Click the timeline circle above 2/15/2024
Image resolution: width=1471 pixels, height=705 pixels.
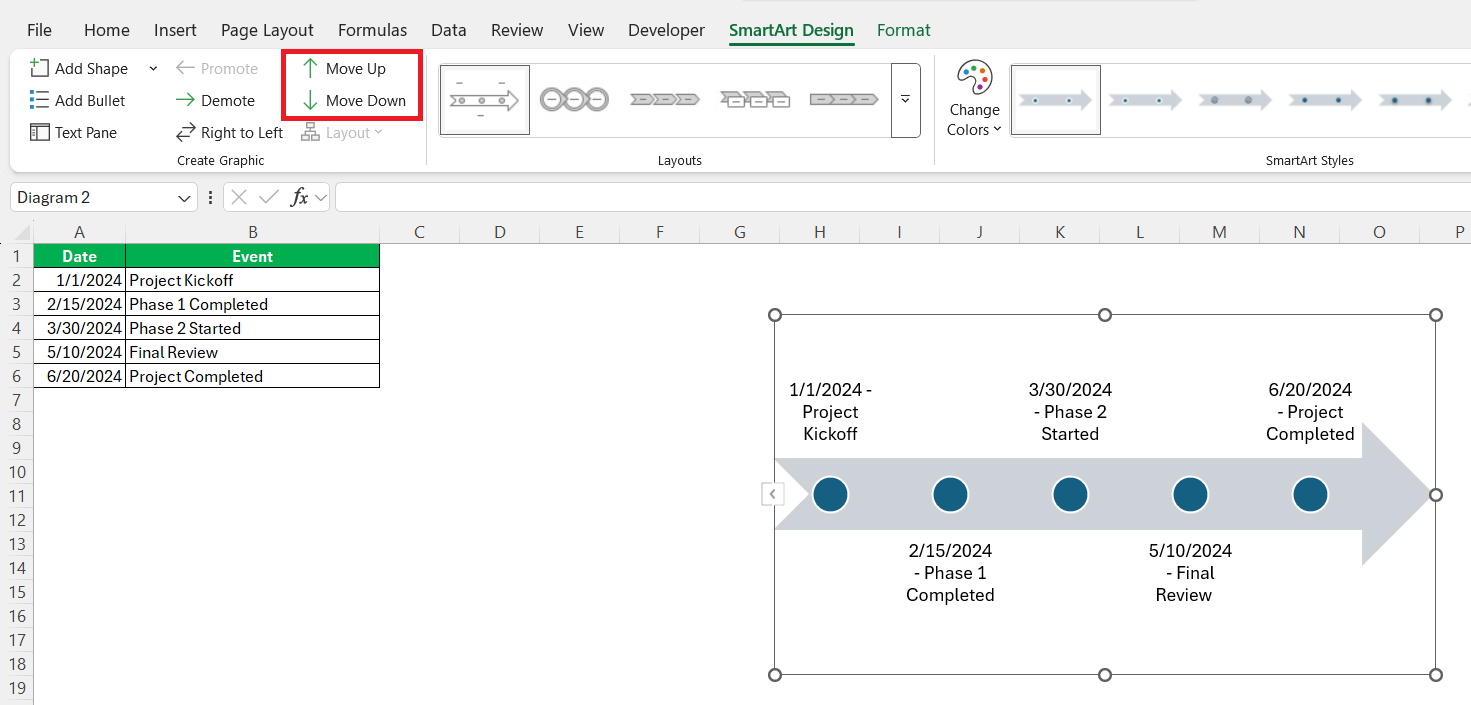point(950,494)
